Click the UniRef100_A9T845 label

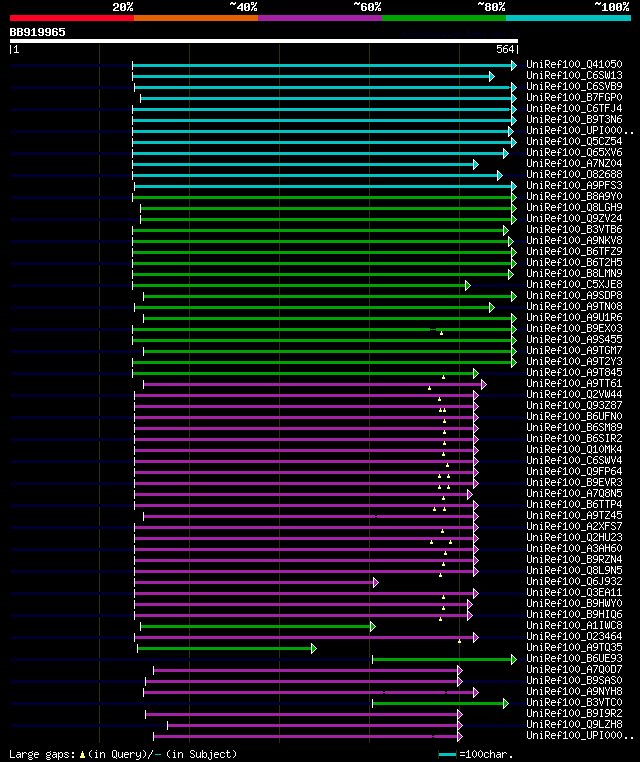[x=574, y=373]
